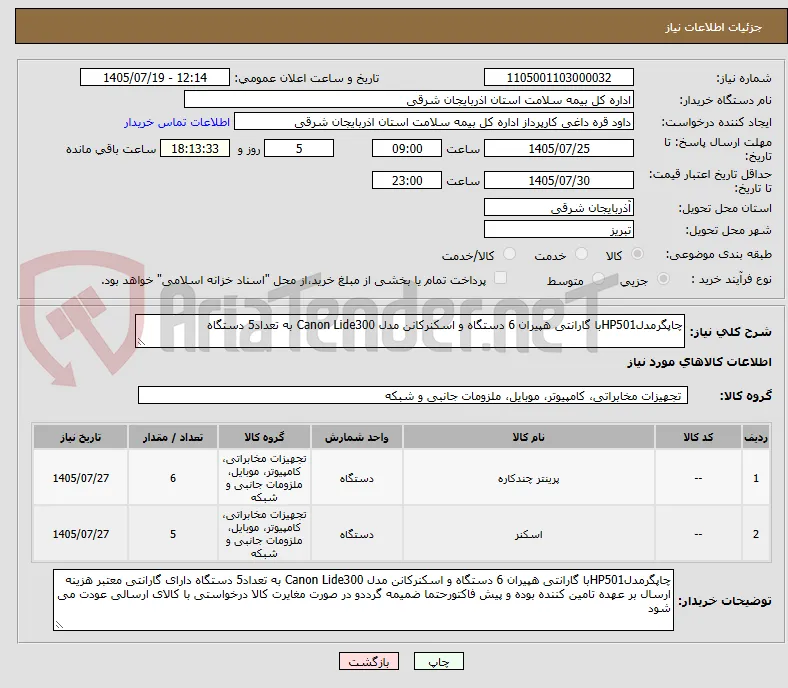788x688 pixels.
Task: Click the resize handle of description textarea
Action: (x=141, y=342)
